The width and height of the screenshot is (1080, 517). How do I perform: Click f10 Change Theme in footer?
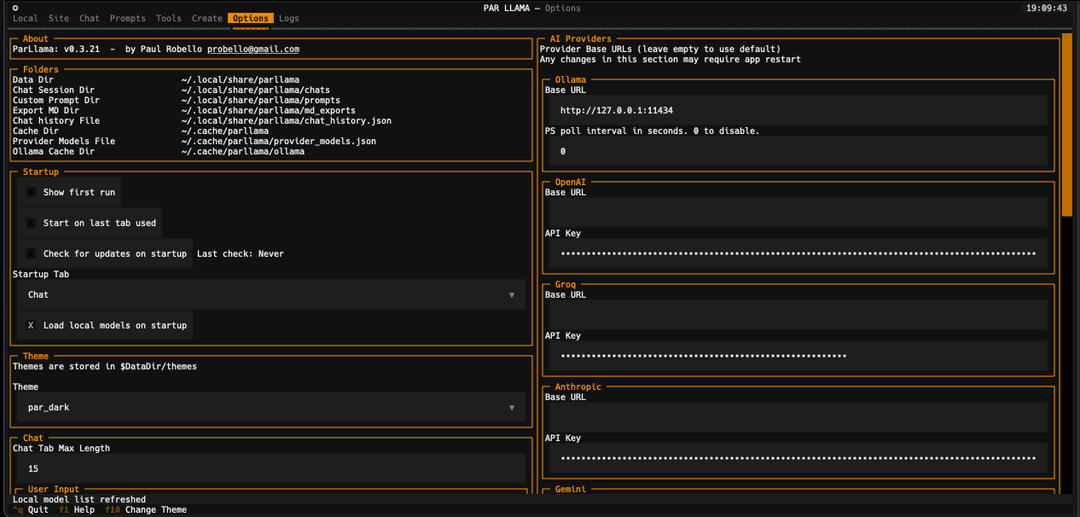145,510
